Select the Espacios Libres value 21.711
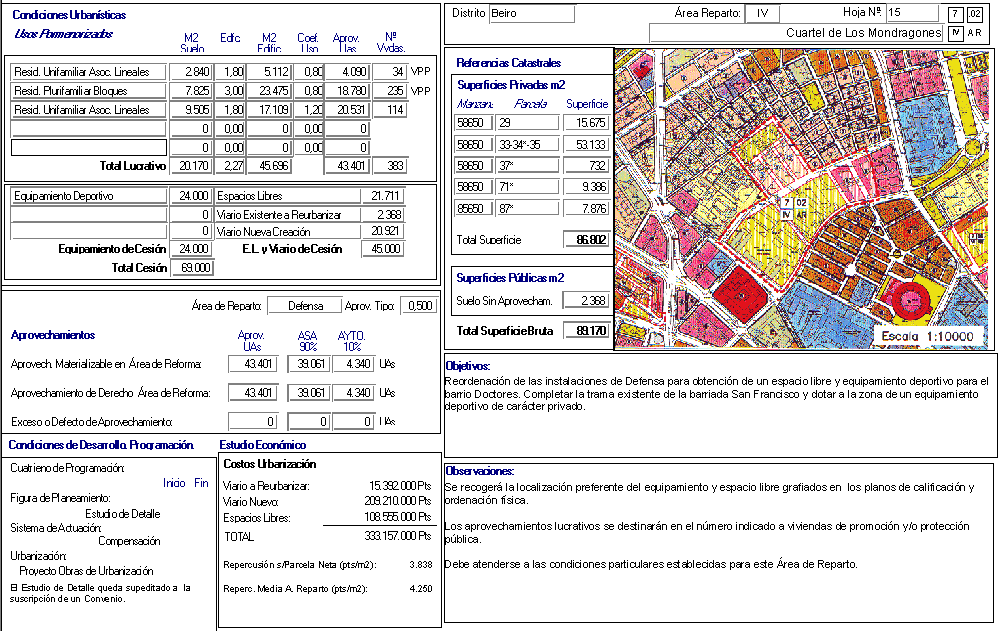The height and width of the screenshot is (631, 1000). point(381,196)
